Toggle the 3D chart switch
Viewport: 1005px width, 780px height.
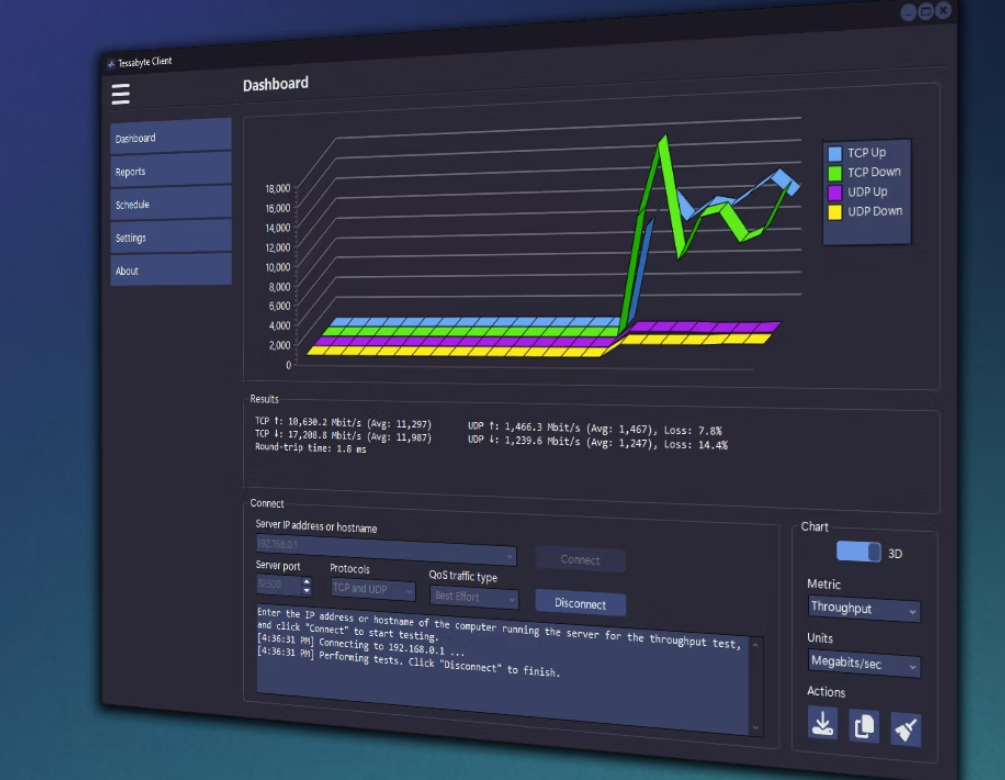pyautogui.click(x=859, y=552)
